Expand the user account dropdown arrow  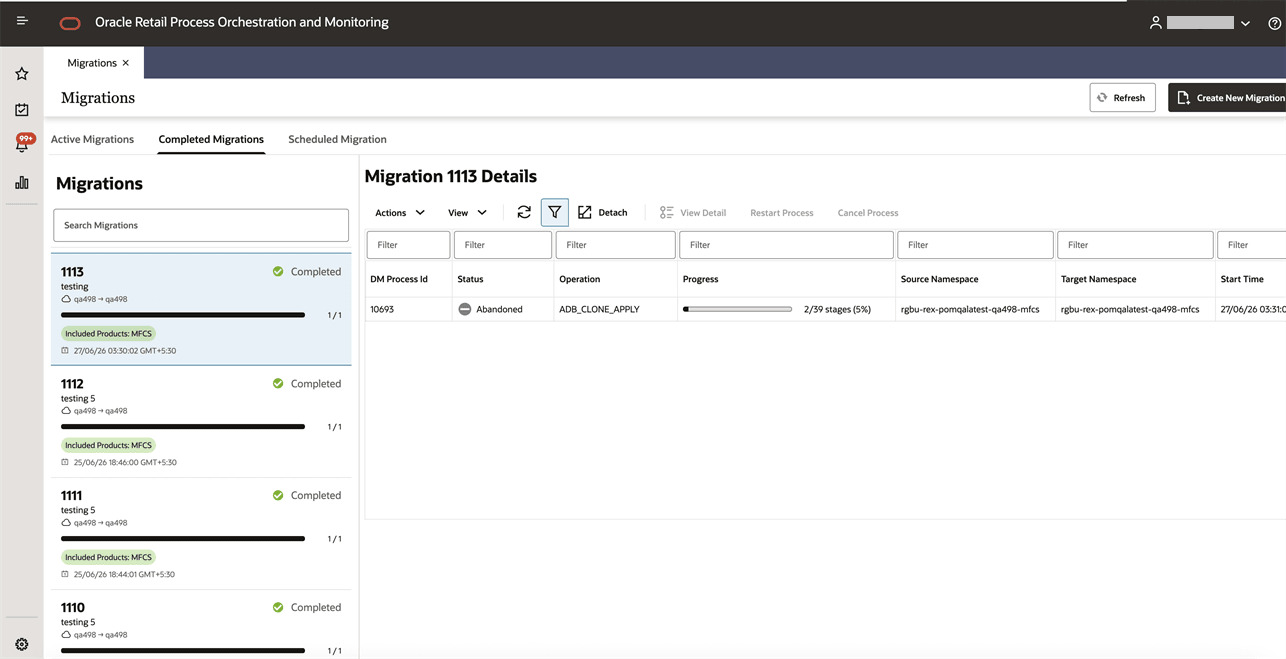coord(1245,23)
